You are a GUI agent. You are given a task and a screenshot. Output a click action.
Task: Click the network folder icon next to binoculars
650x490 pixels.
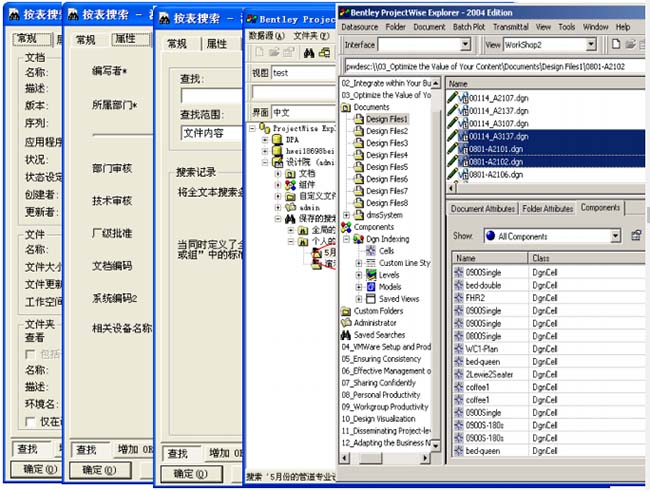tap(325, 53)
